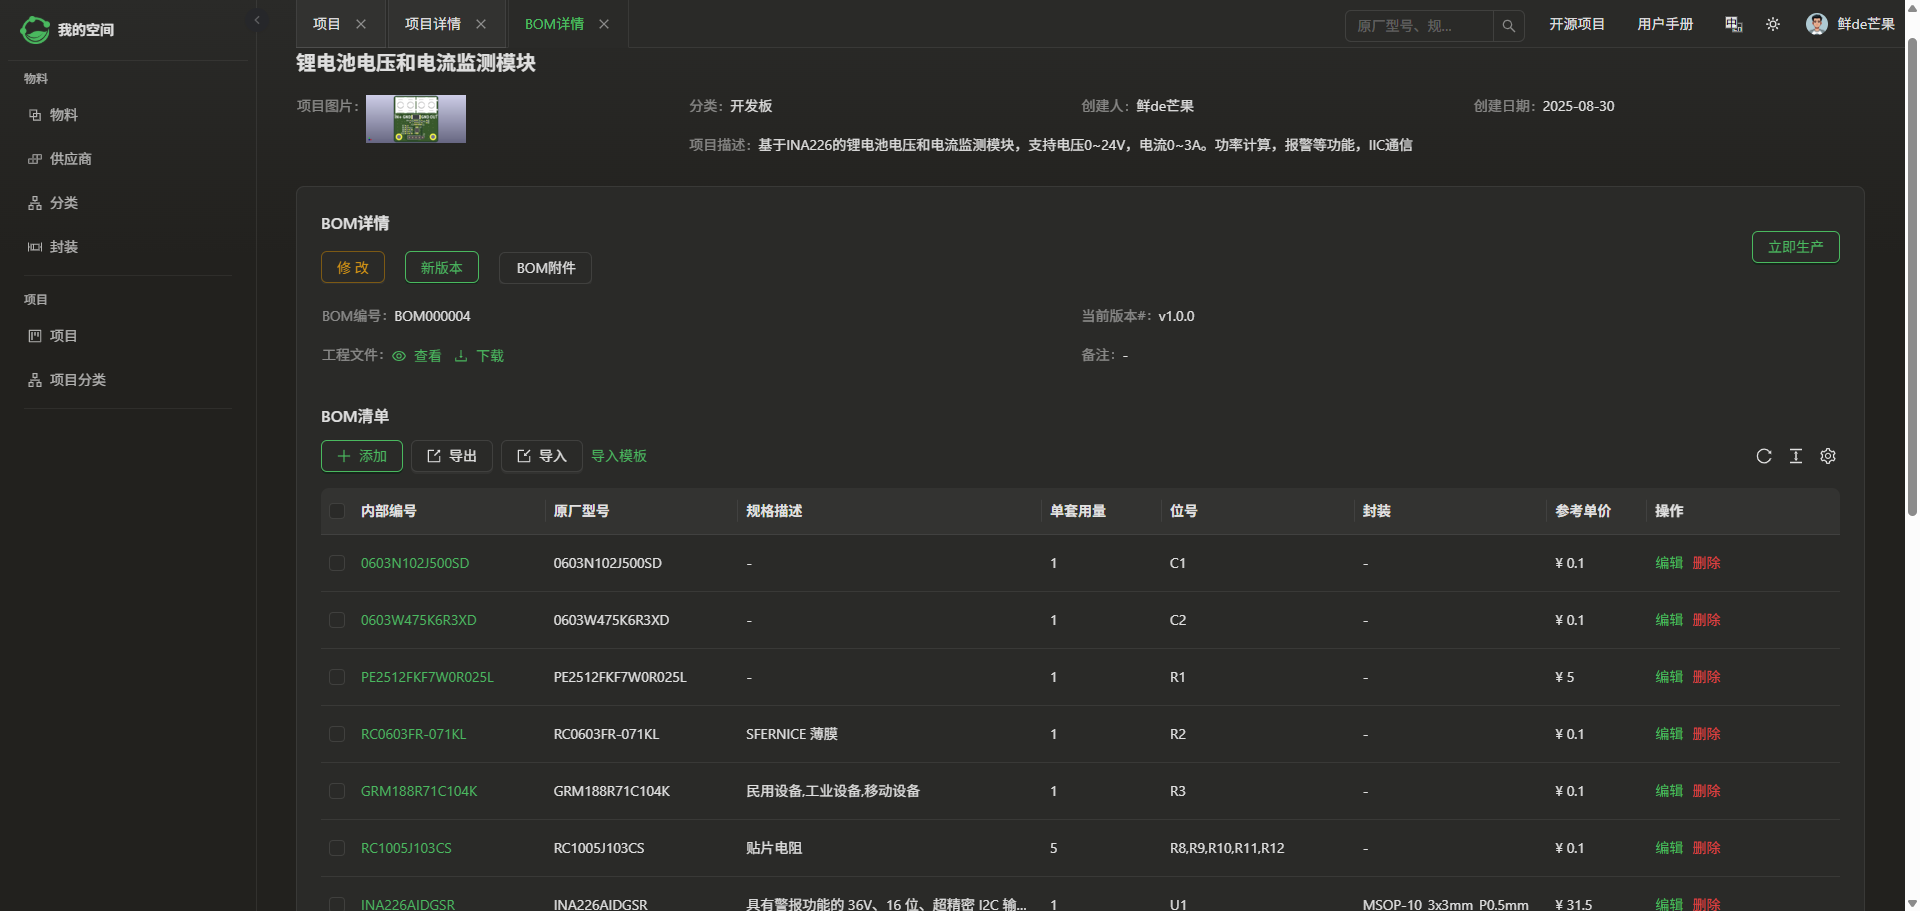Image resolution: width=1920 pixels, height=911 pixels.
Task: Collapse the left sidebar using the chevron
Action: pyautogui.click(x=257, y=20)
